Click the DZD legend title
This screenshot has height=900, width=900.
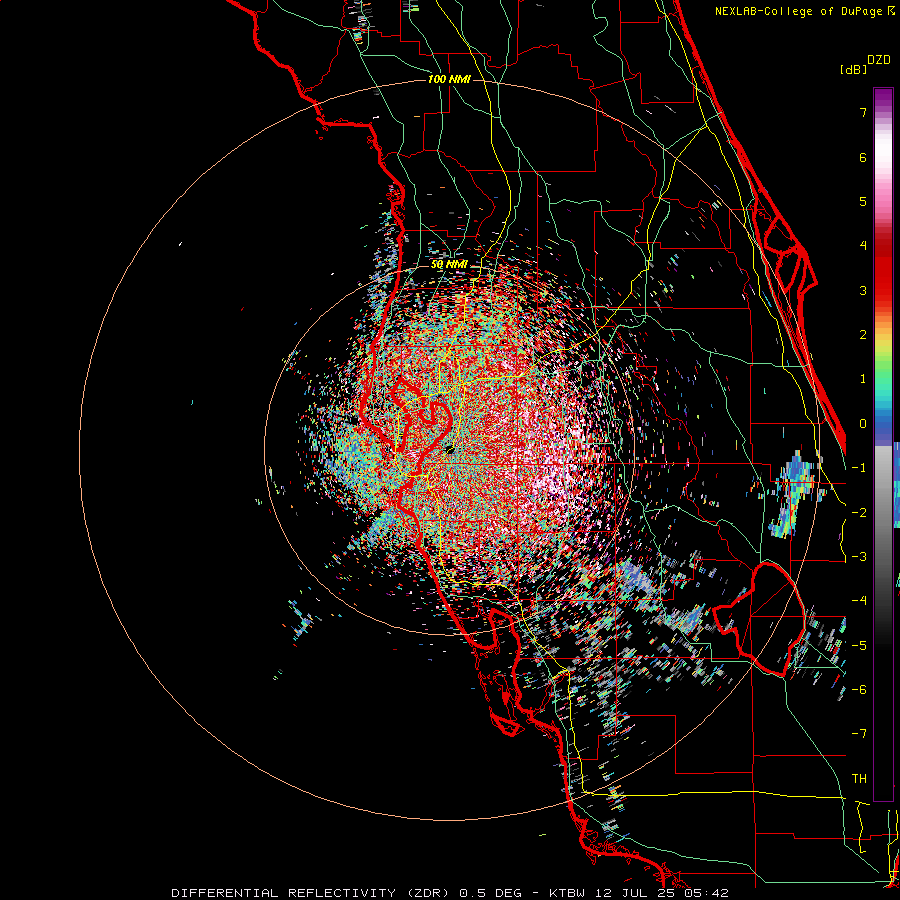pos(879,60)
